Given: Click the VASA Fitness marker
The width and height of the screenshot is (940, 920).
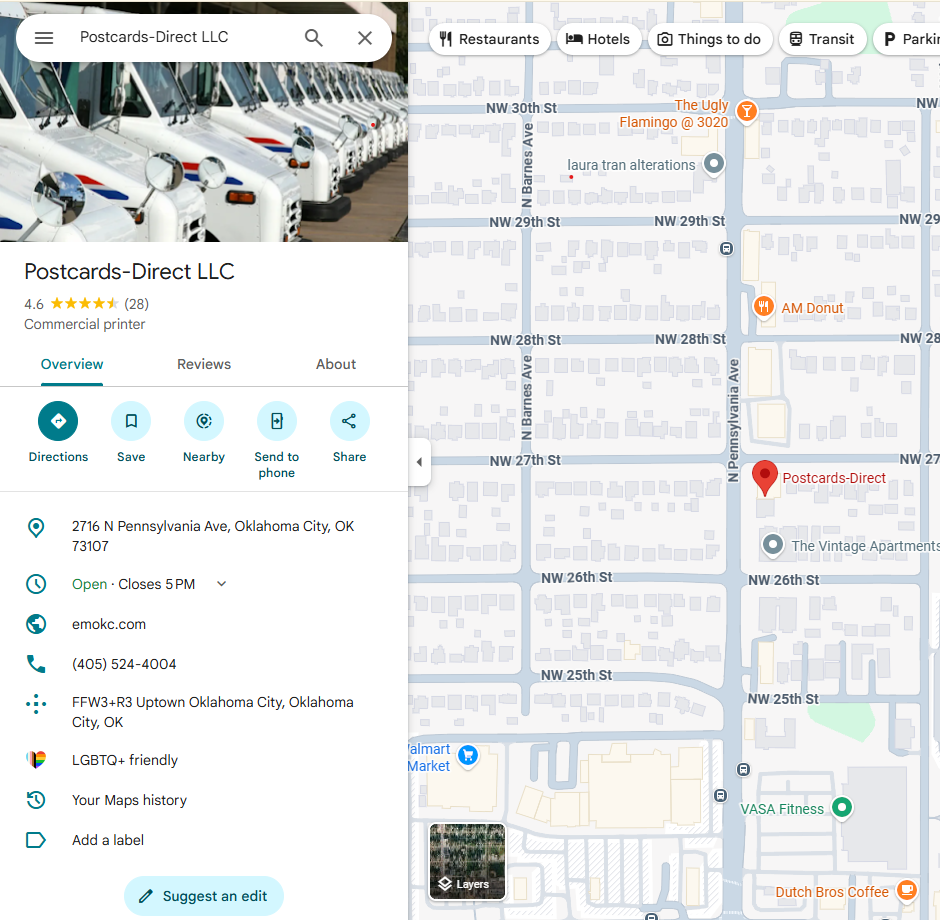Looking at the screenshot, I should point(842,807).
